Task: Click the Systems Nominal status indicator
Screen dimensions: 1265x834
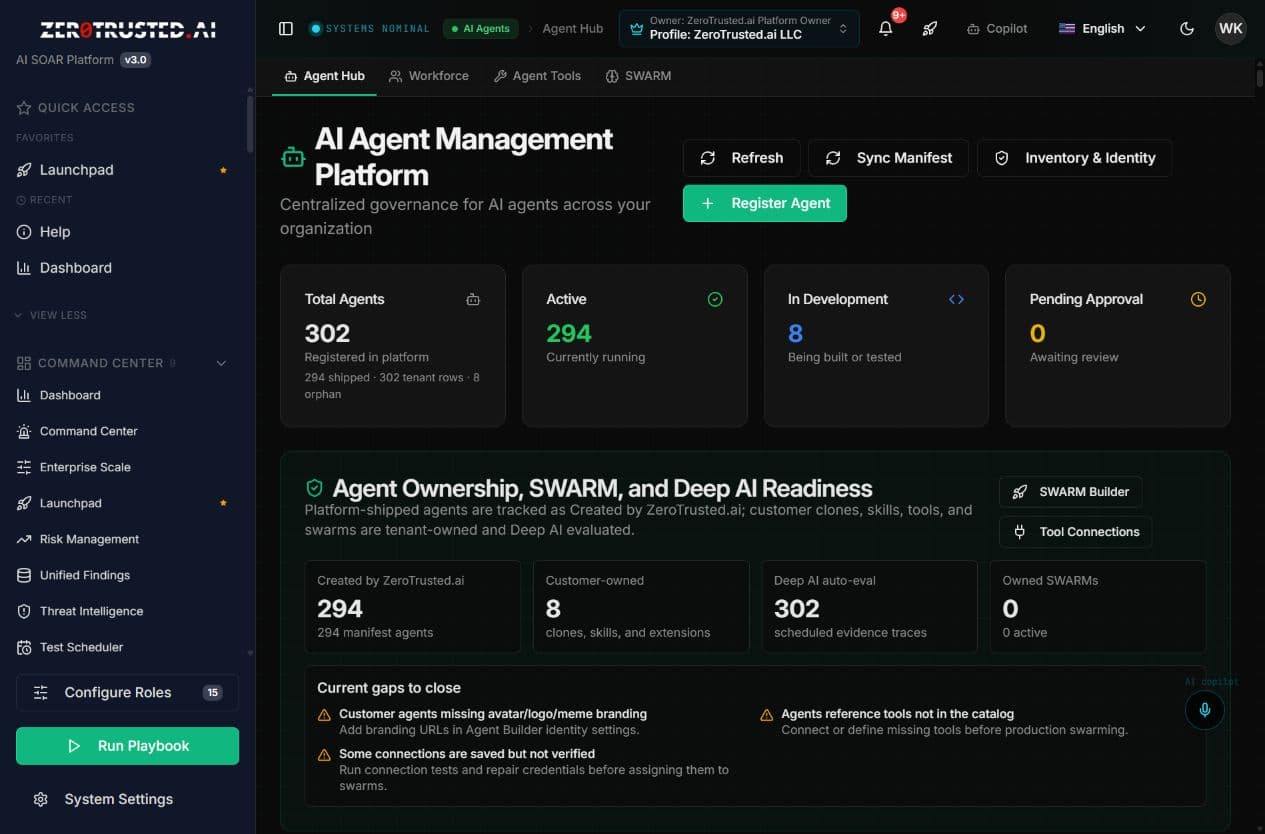Action: 370,29
